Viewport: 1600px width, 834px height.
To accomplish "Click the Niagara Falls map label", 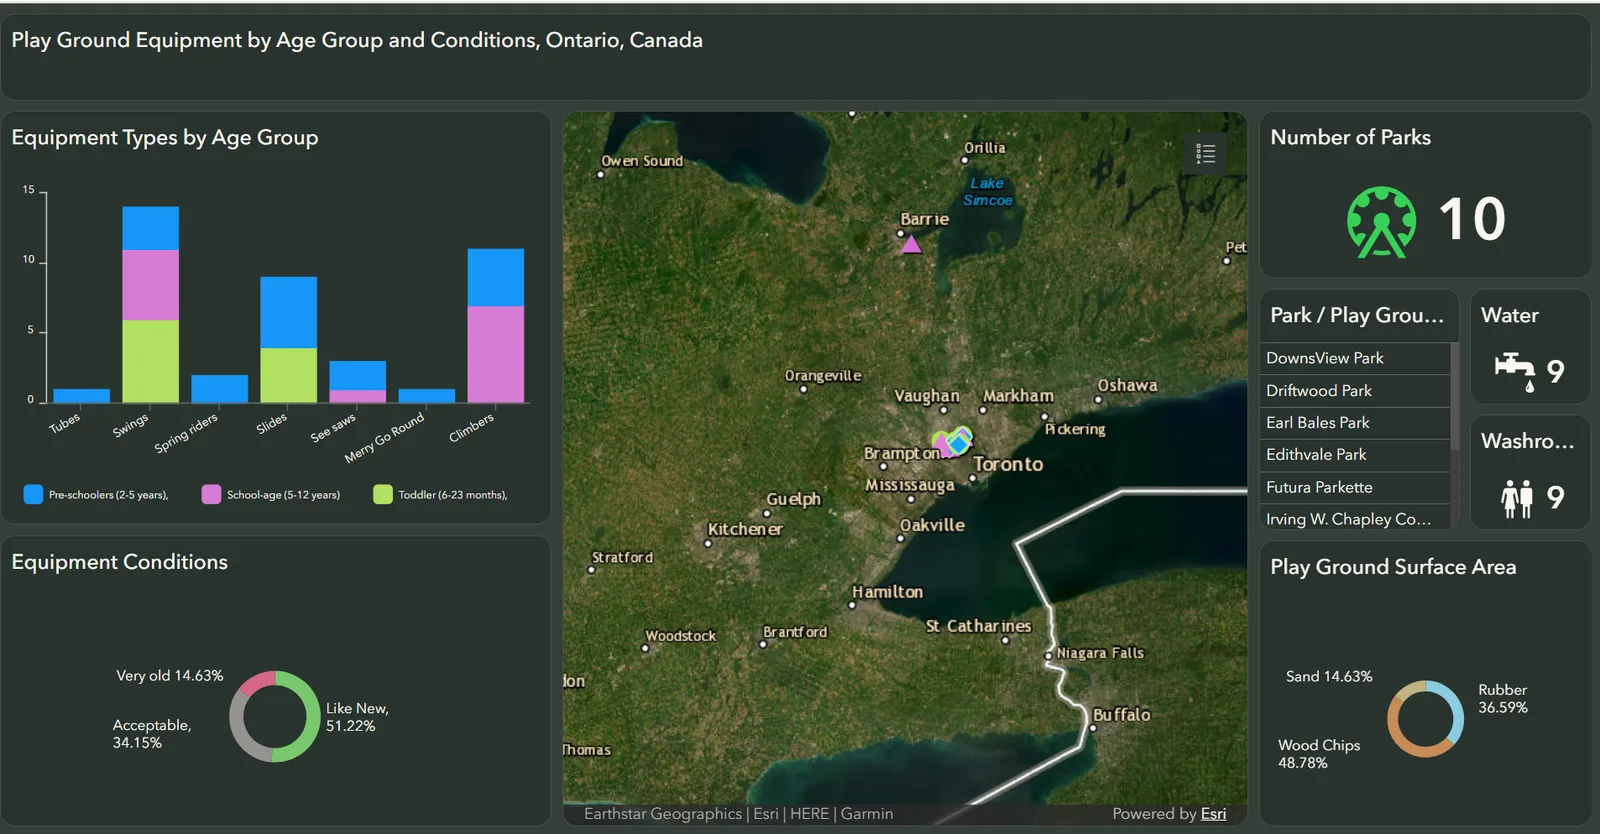I will point(1100,653).
